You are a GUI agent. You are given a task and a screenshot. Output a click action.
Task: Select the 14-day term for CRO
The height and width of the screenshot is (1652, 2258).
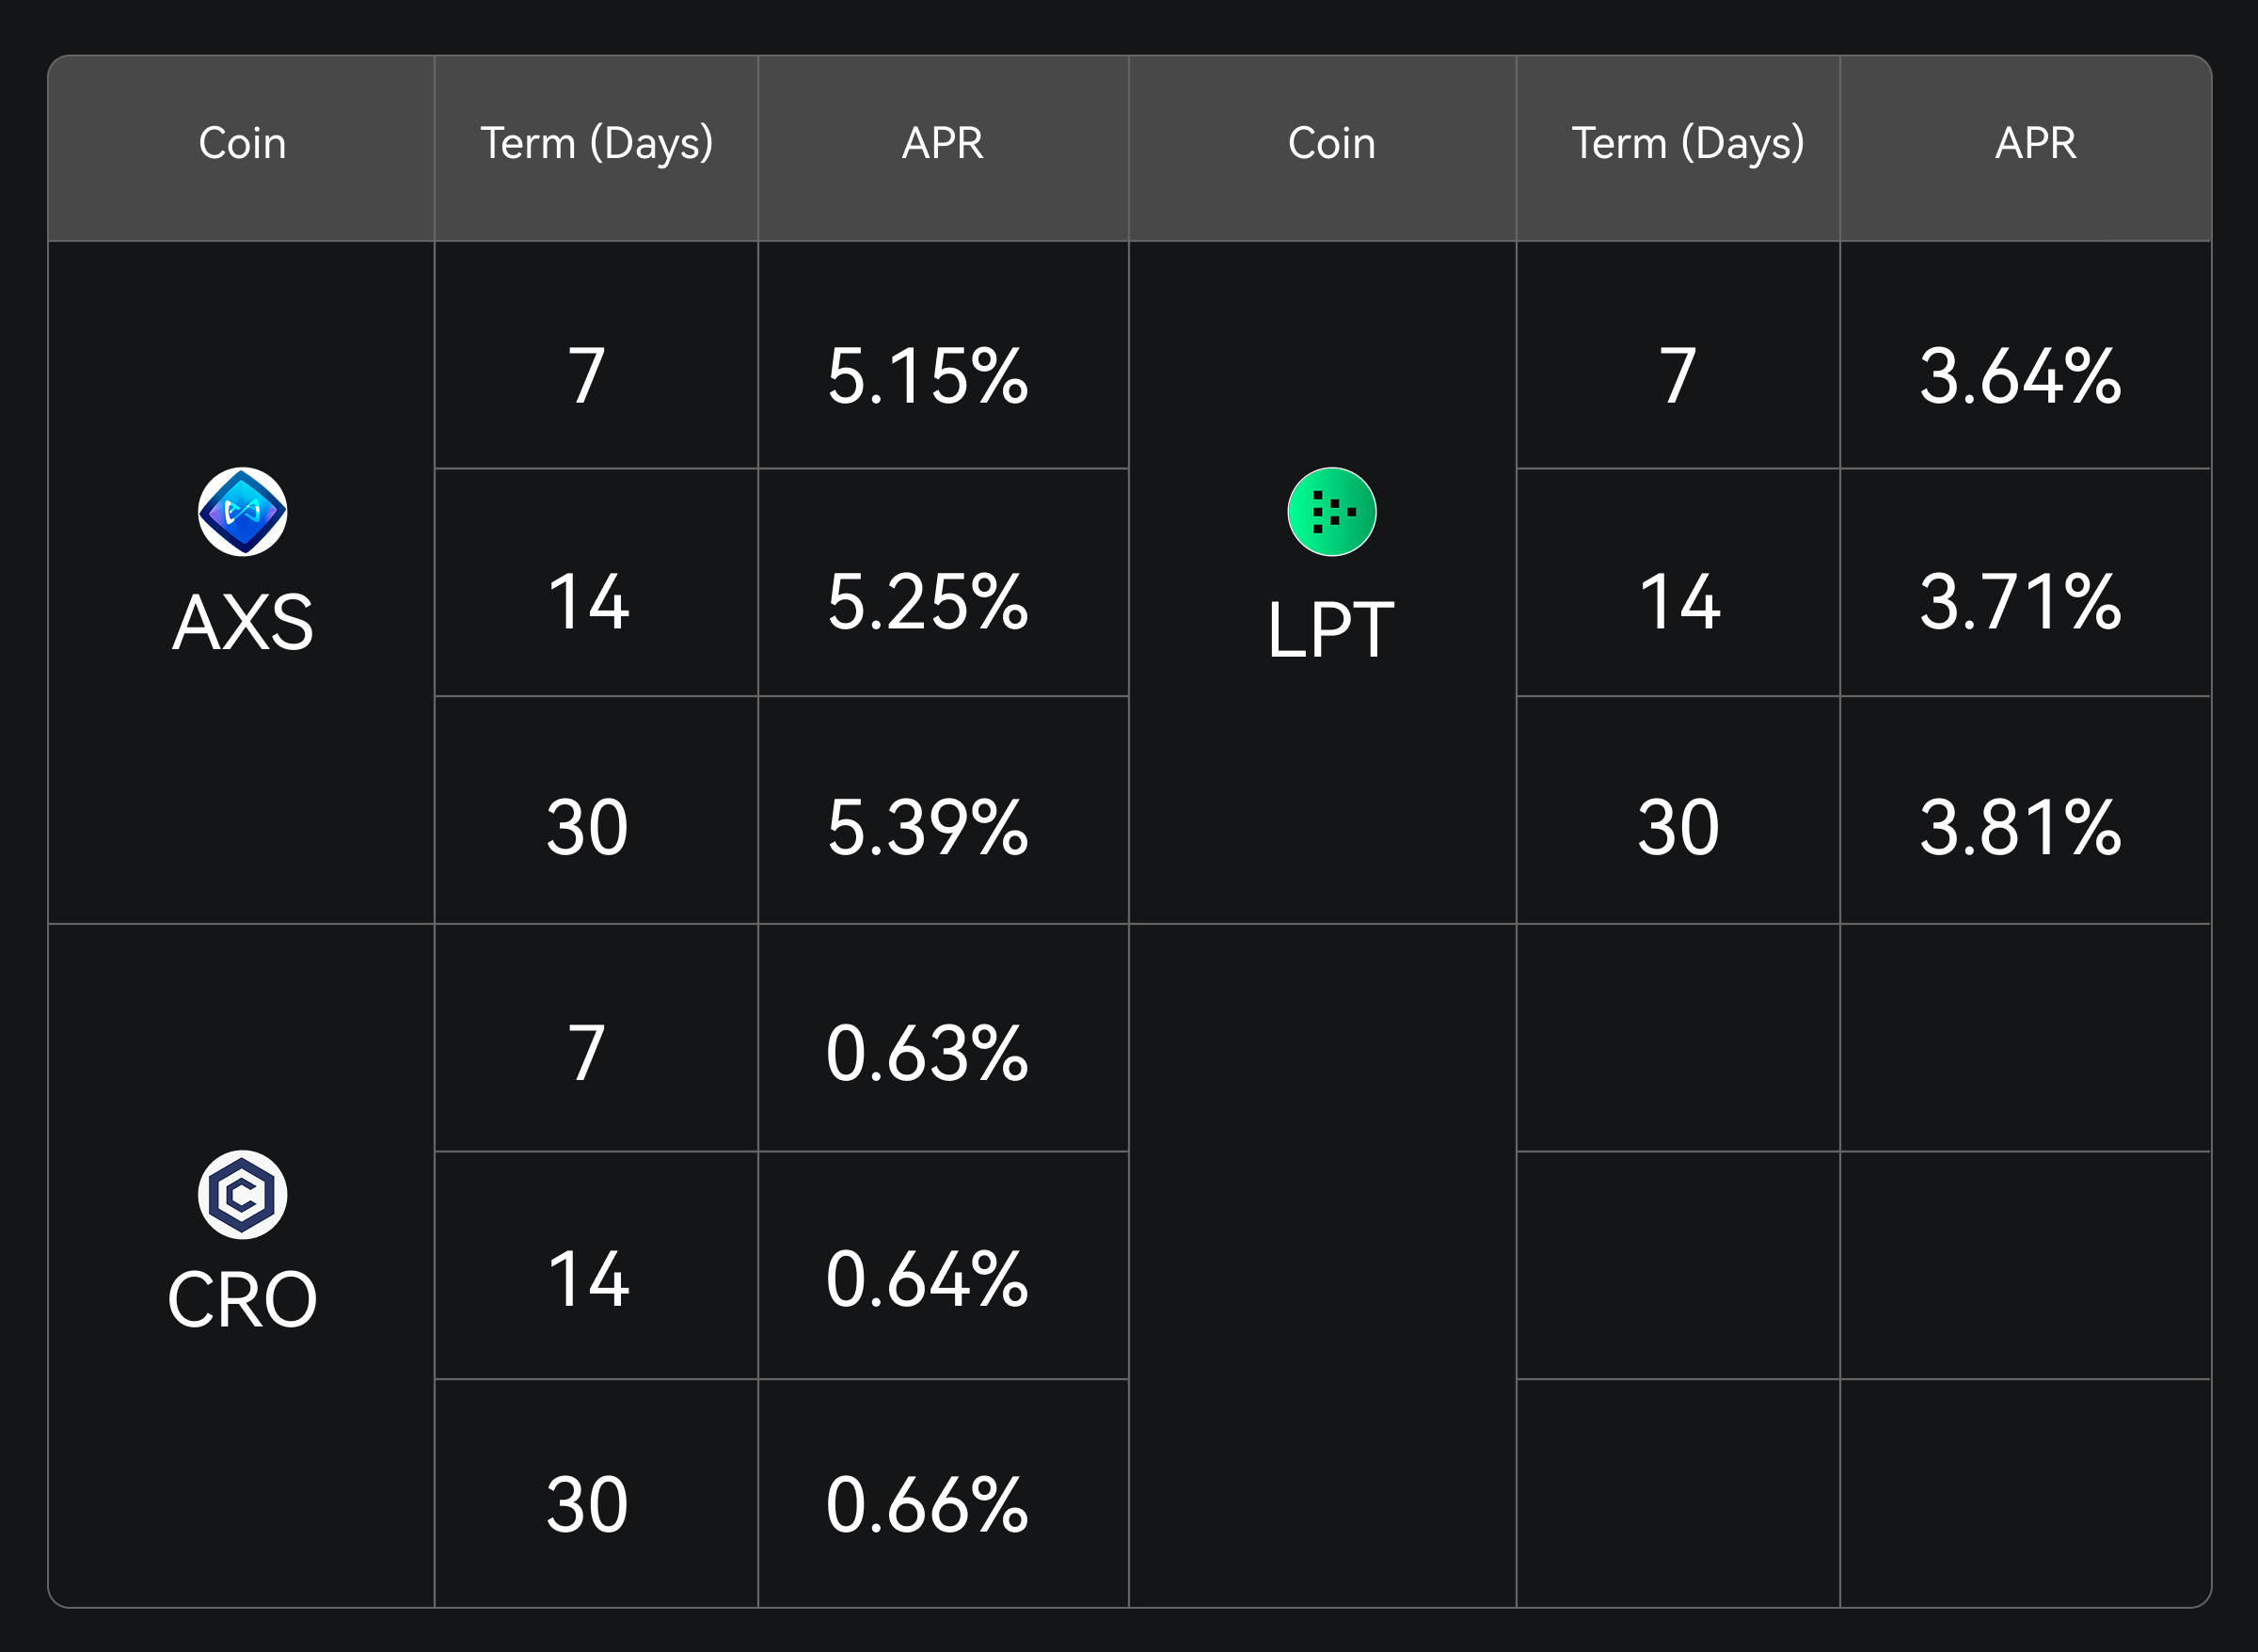[x=588, y=1279]
